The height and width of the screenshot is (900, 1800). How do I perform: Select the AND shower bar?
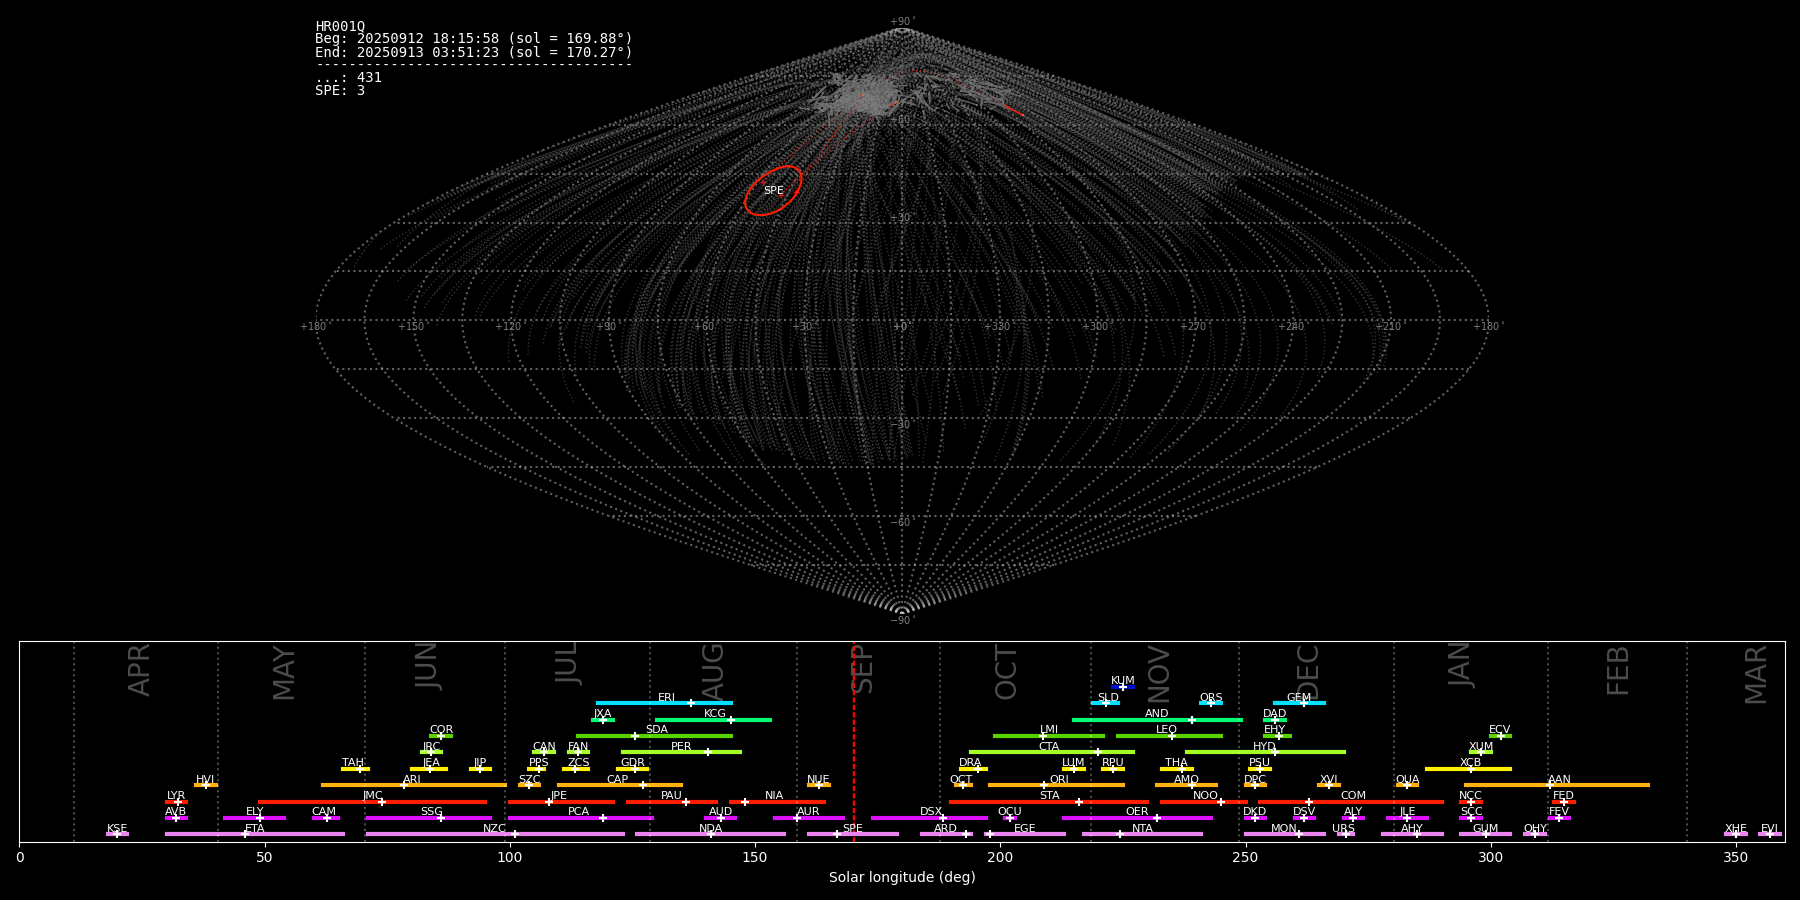click(1157, 719)
